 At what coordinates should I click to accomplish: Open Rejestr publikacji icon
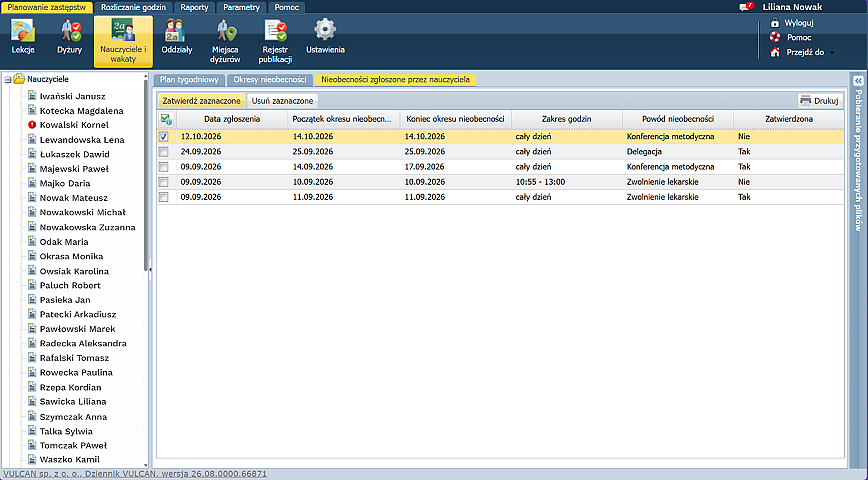click(275, 30)
